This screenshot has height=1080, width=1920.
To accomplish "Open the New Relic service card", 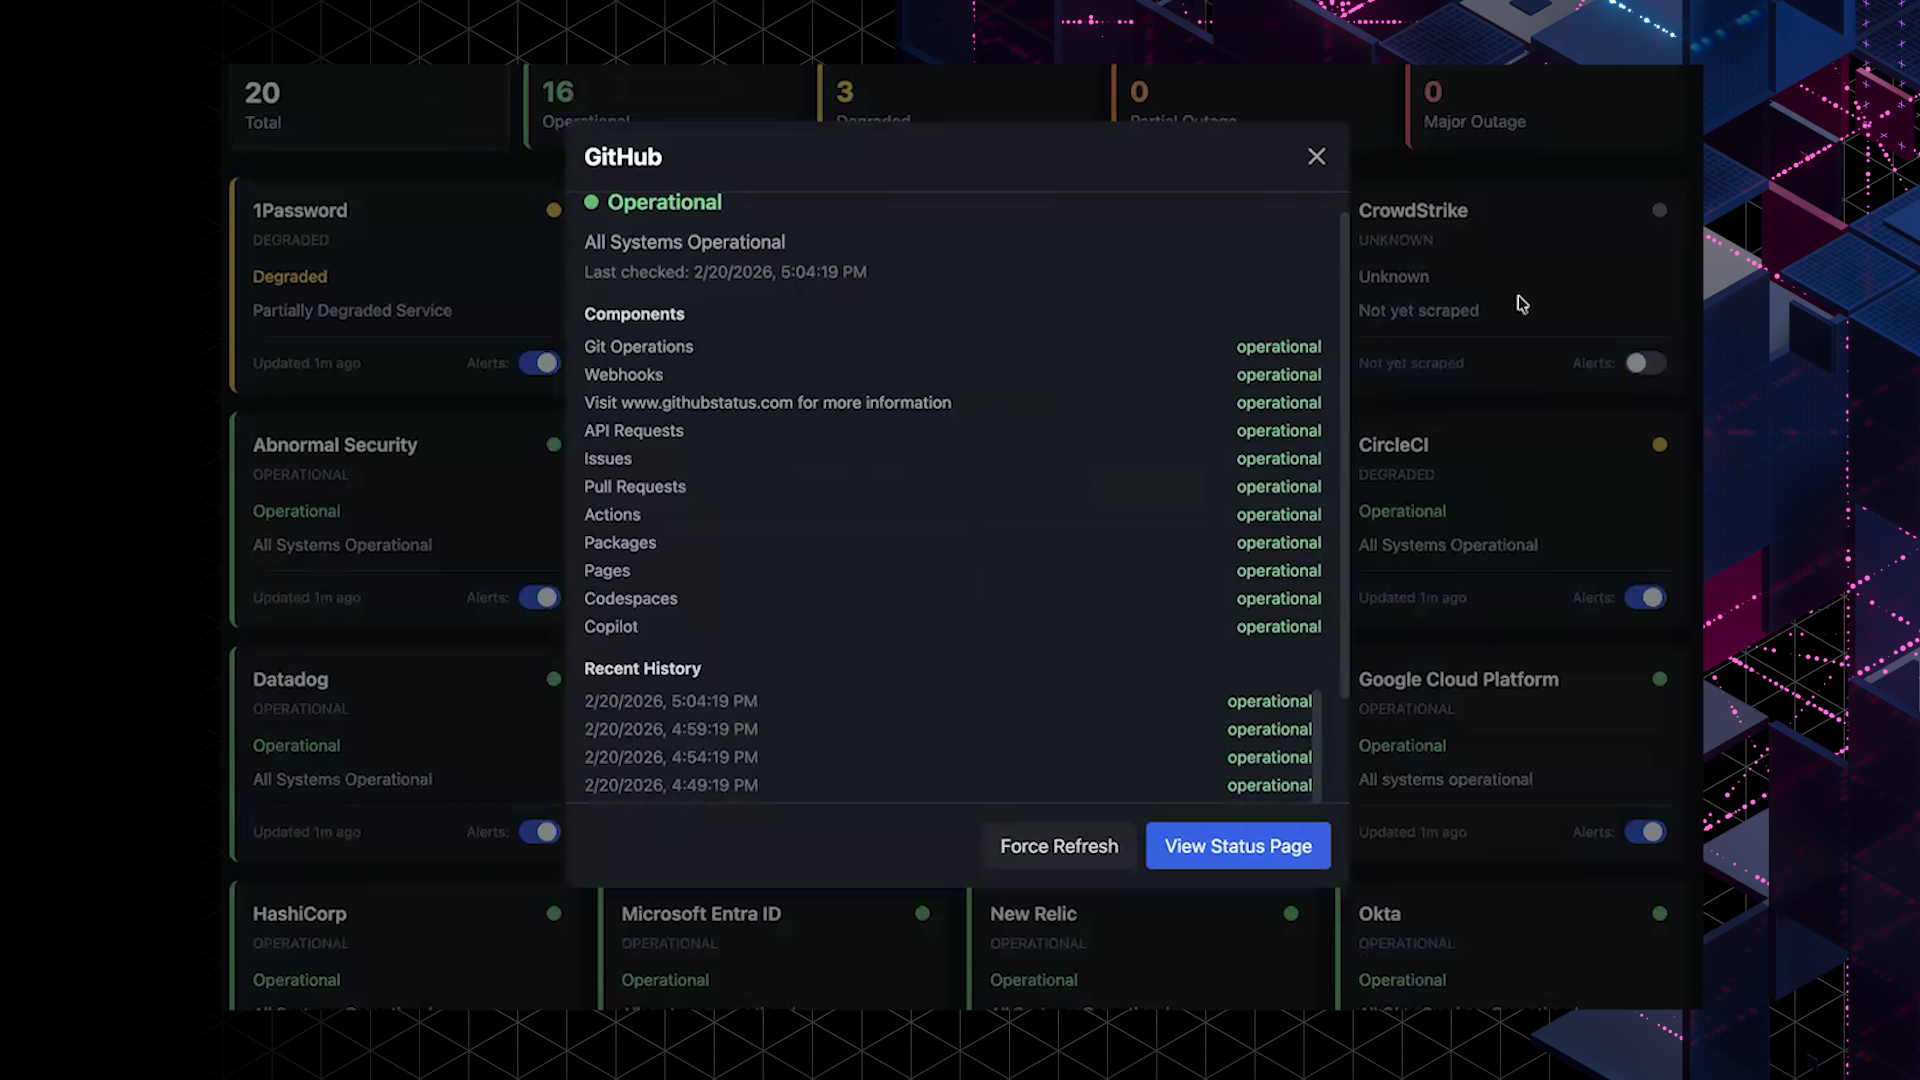I will click(1143, 950).
